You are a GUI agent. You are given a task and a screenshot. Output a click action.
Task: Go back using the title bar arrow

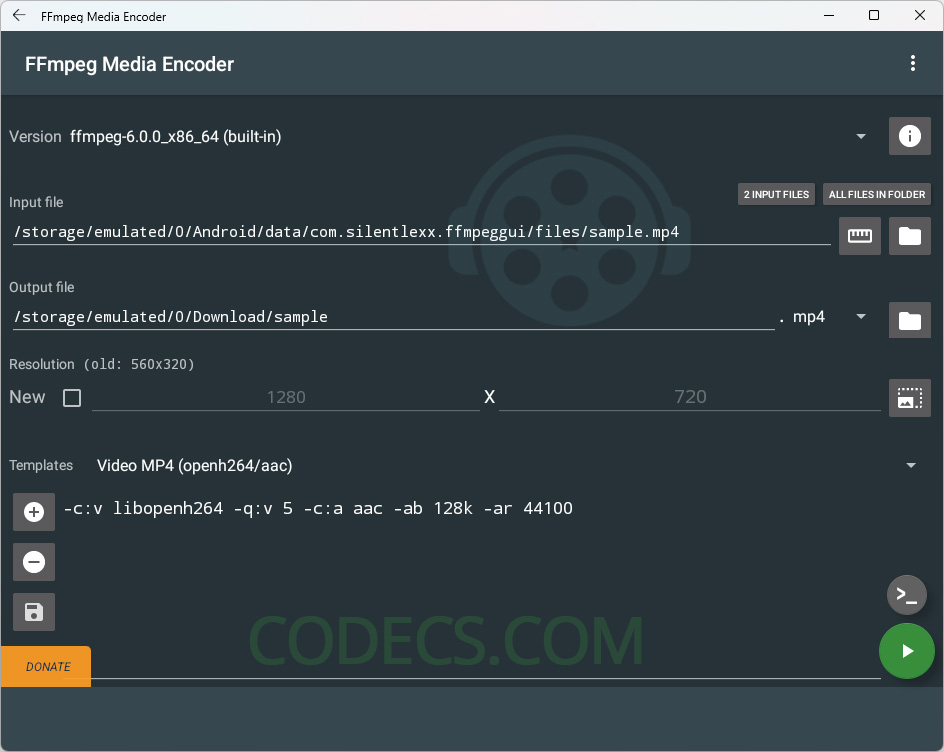19,16
